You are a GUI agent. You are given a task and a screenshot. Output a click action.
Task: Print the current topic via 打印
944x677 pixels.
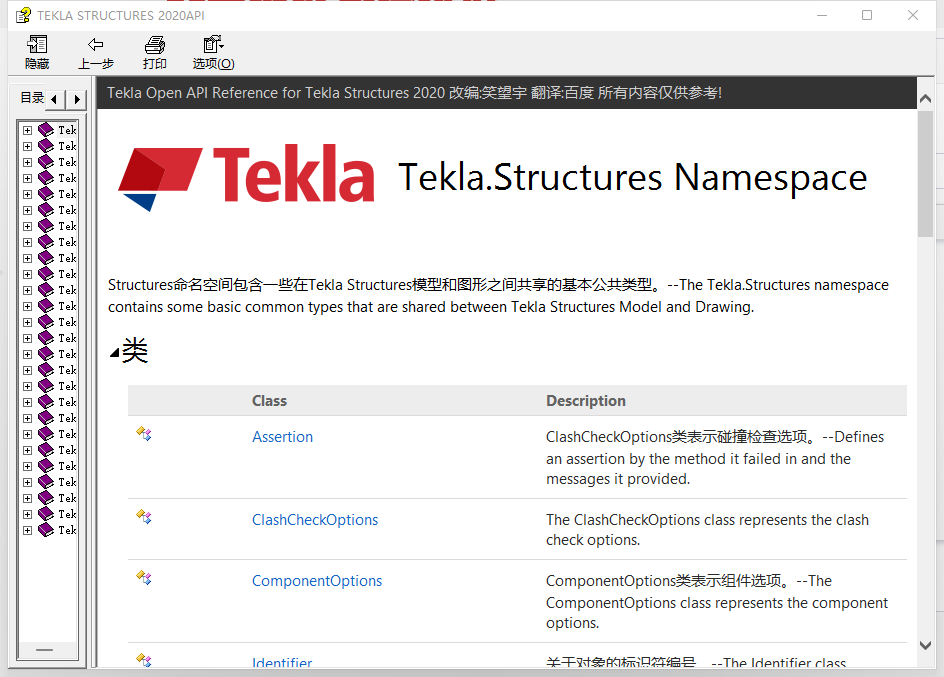(x=155, y=52)
